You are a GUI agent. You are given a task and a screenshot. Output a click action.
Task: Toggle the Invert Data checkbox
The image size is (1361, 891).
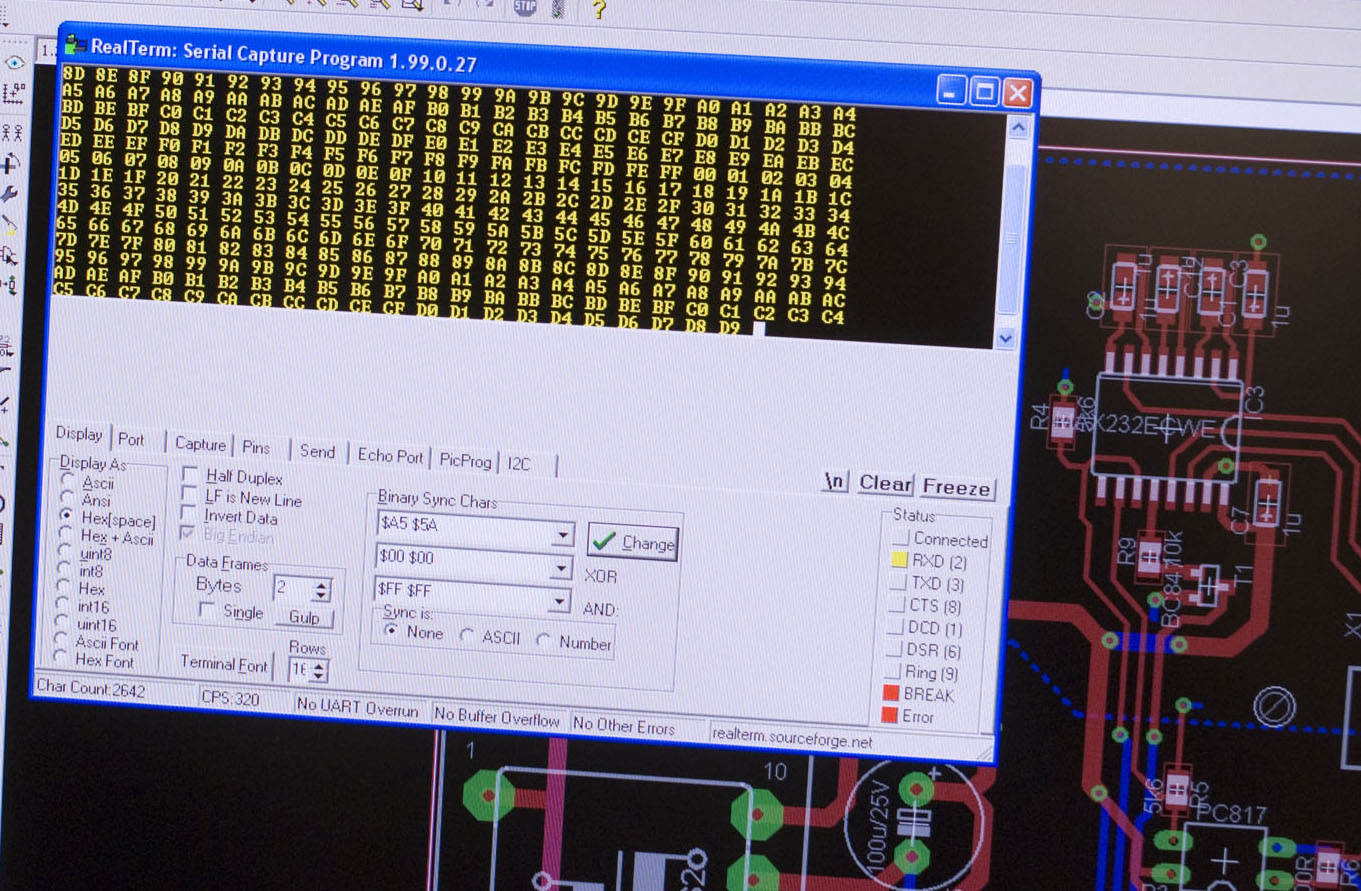pyautogui.click(x=188, y=514)
